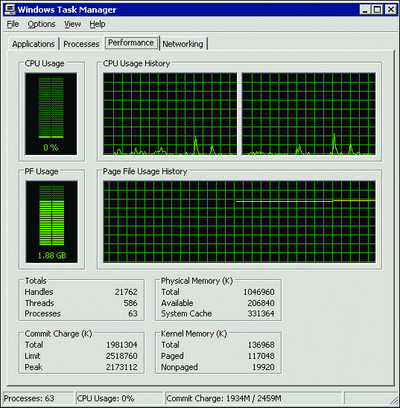400x408 pixels.
Task: Click Kernel Memory Total 136968
Action: pos(261,345)
